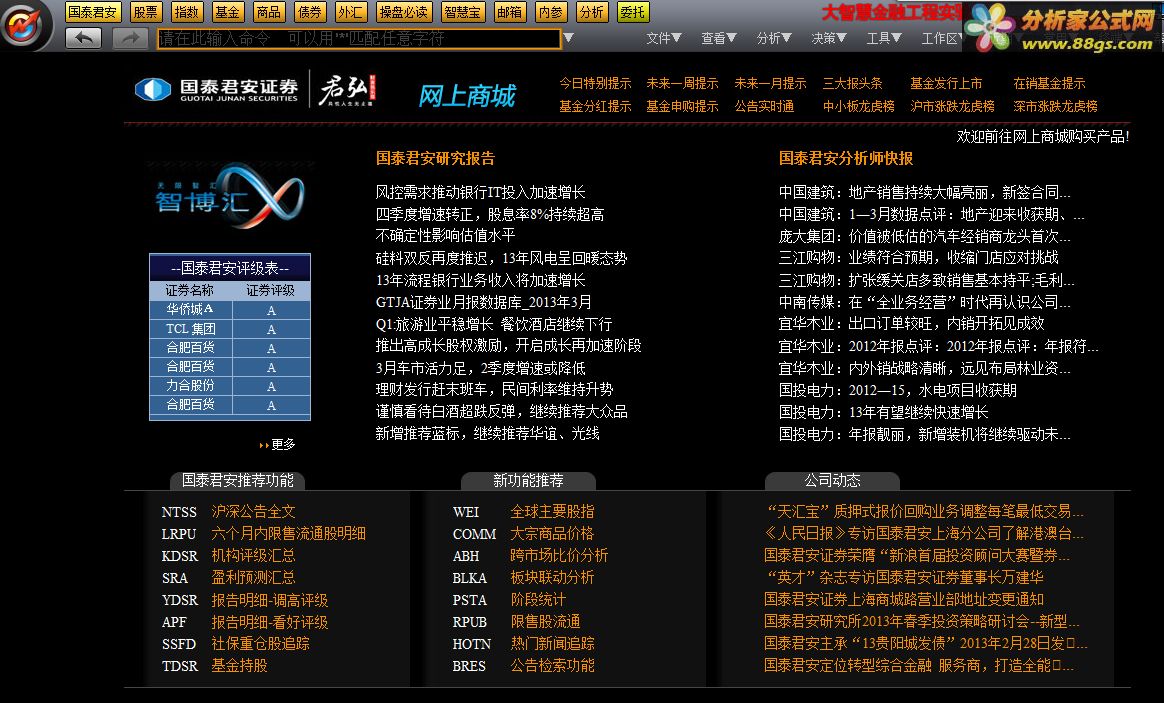Click the 国泰君安证券 logo
Viewport: 1164px width, 703px height.
tap(217, 90)
